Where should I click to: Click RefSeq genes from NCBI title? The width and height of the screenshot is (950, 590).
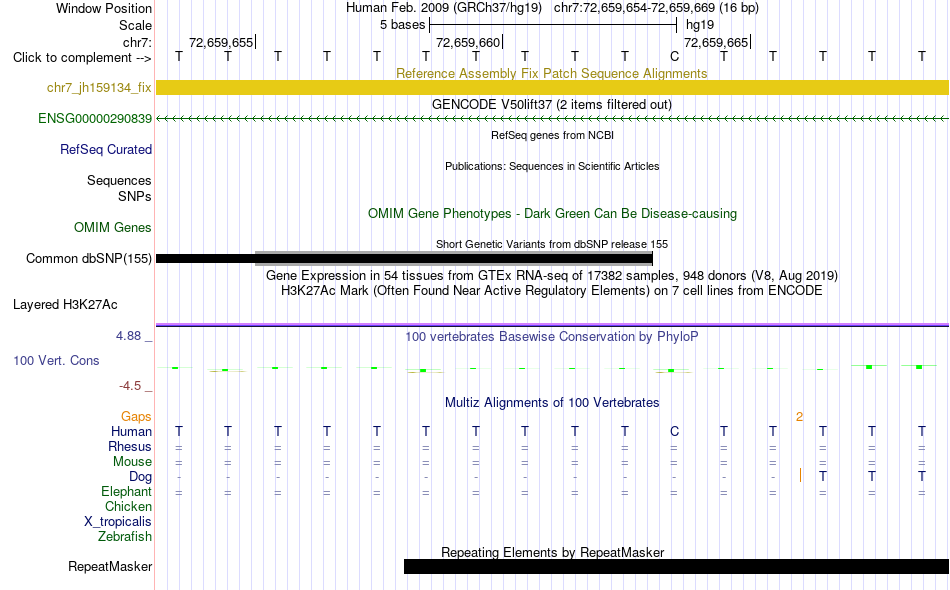(552, 136)
